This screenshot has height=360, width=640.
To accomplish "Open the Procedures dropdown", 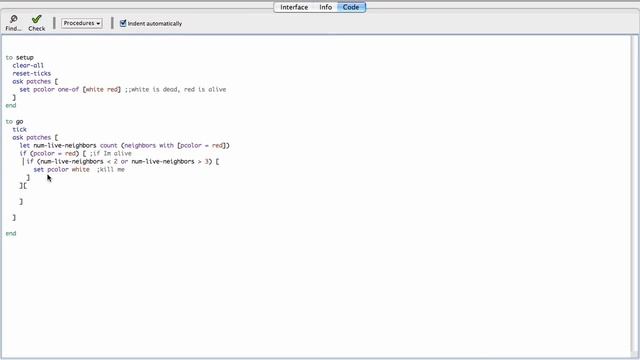I will pos(82,23).
